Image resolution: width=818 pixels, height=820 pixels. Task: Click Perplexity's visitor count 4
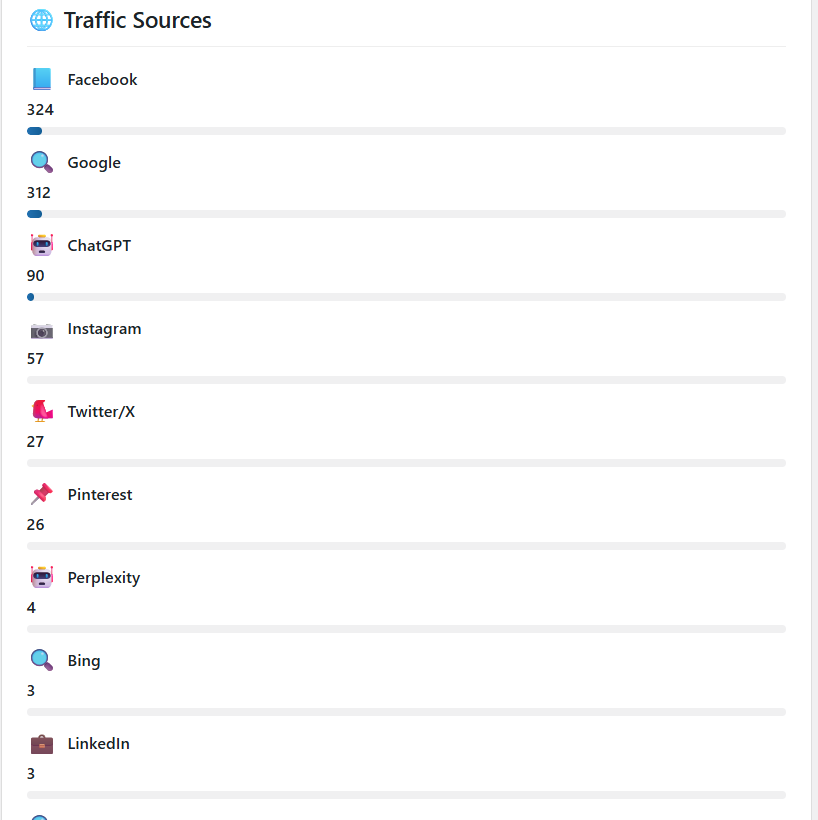[x=31, y=607]
